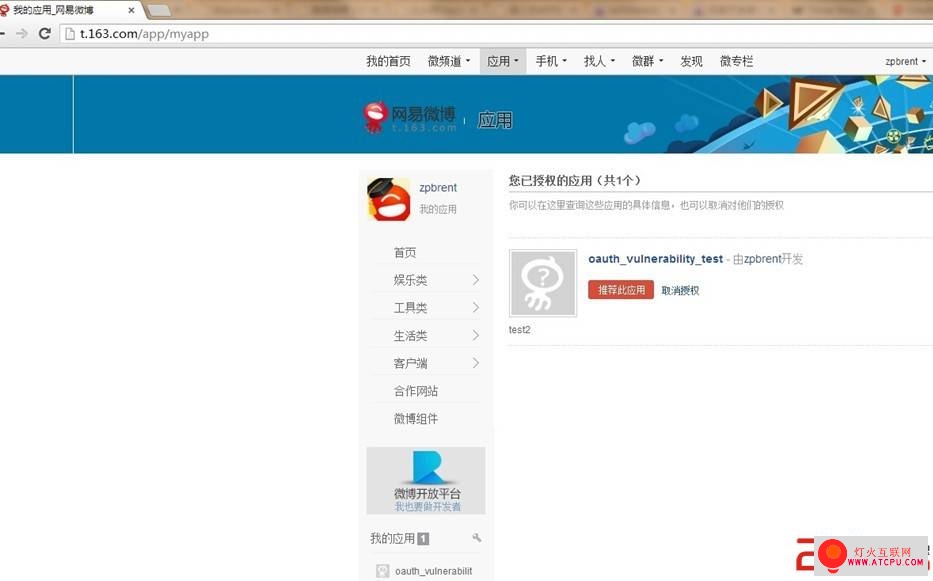
Task: Select 合作网站 in the left sidebar
Action: (x=416, y=391)
